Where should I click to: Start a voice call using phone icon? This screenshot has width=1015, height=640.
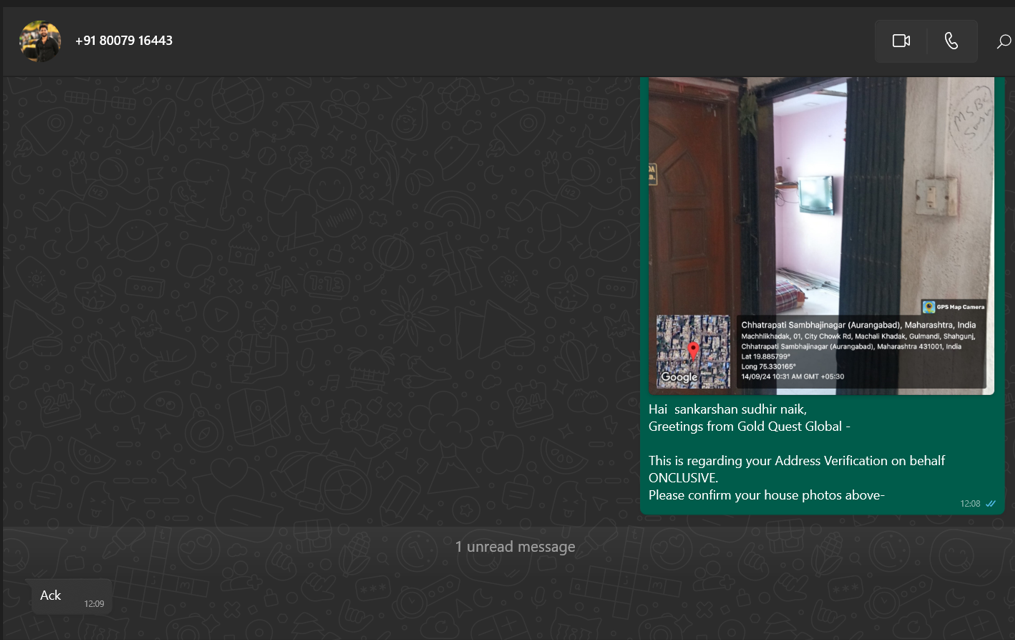coord(951,41)
